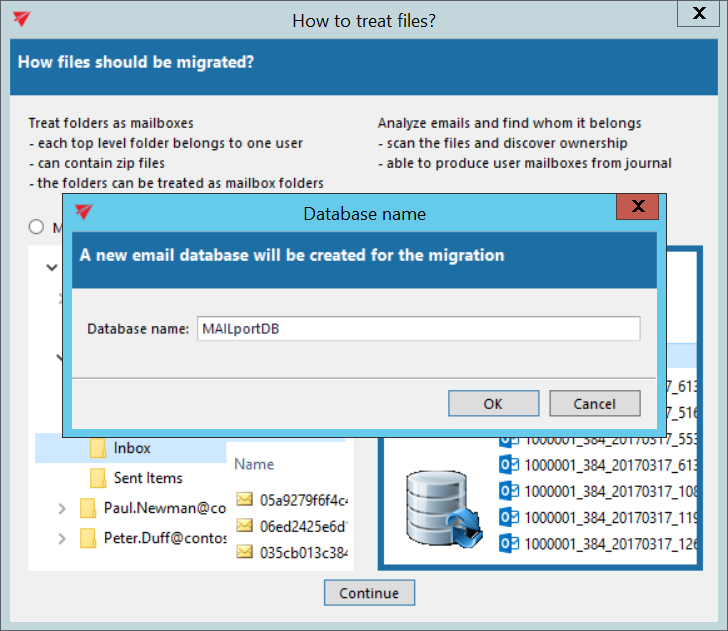Click the app logo in Database name dialog

(84, 213)
